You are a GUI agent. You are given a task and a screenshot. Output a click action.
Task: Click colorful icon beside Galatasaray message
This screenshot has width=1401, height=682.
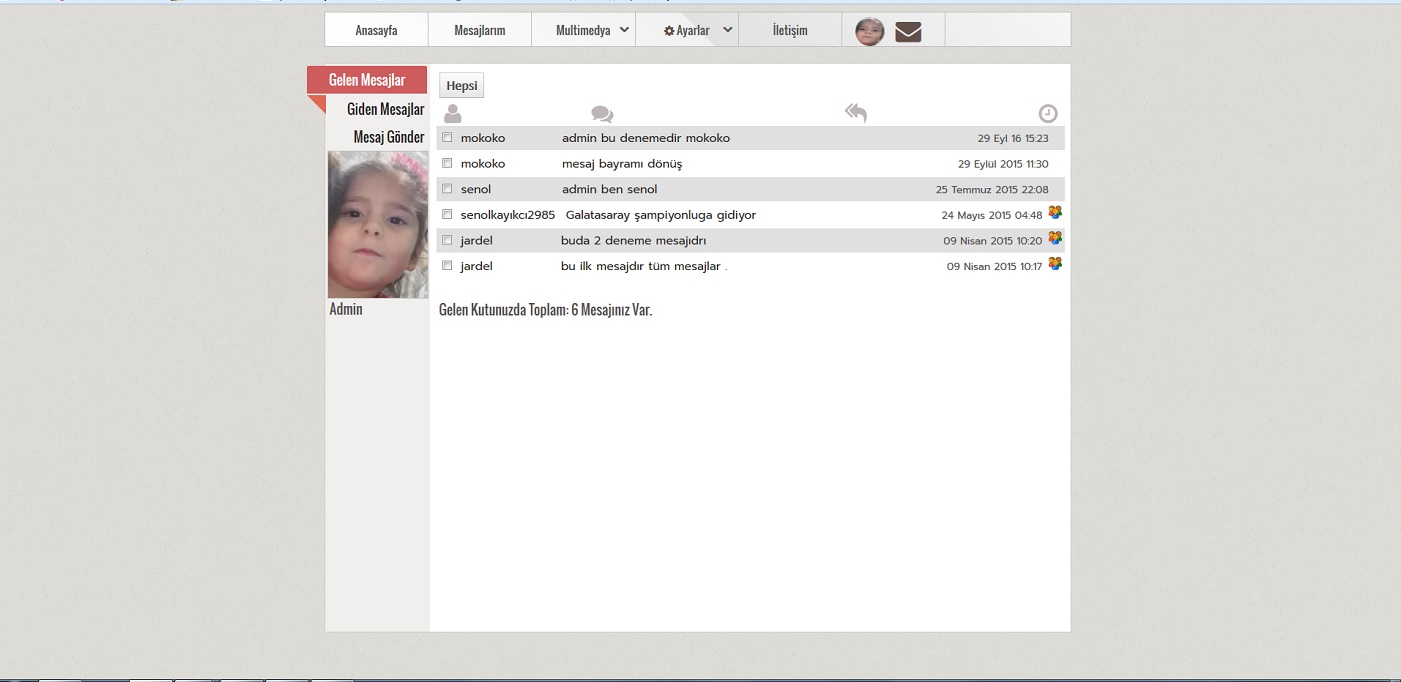(1055, 213)
